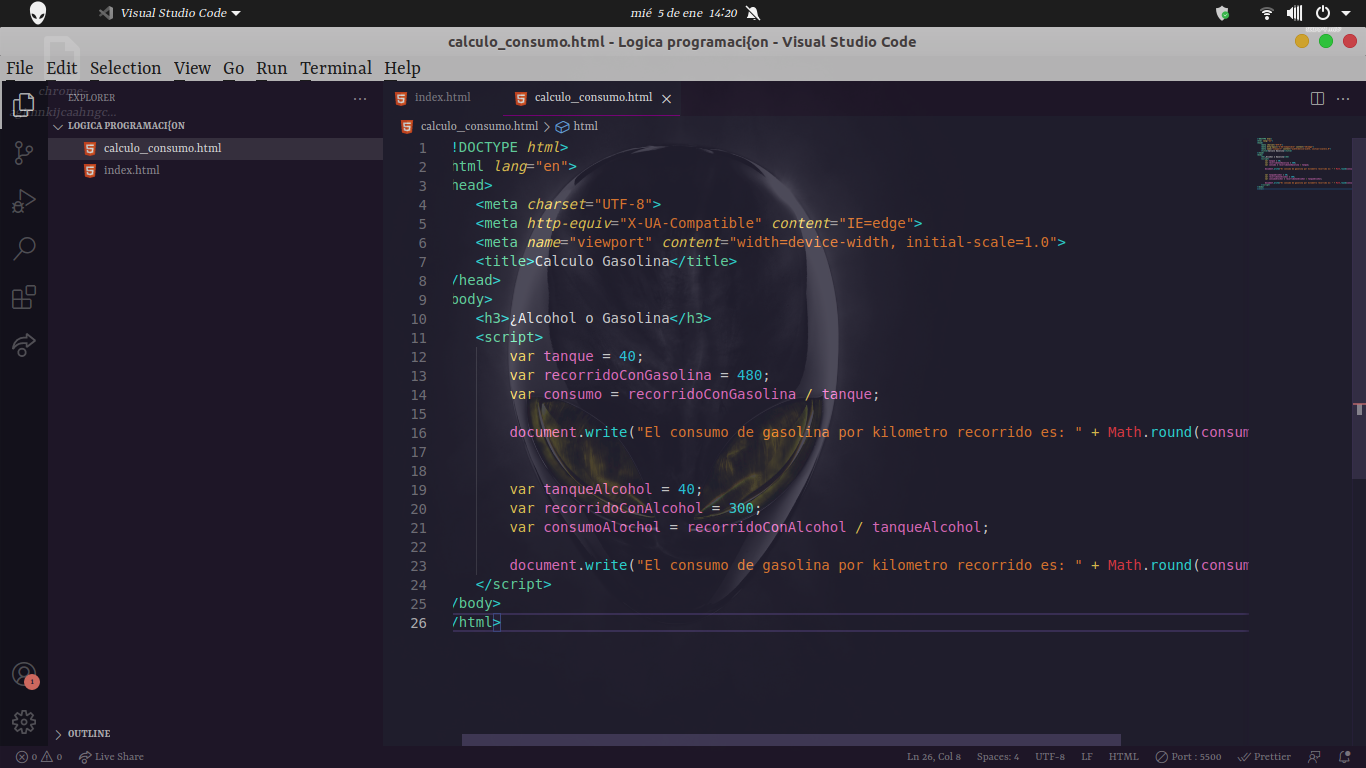Screen dimensions: 1366x768
Task: Click Prettier status bar item
Action: point(1264,757)
